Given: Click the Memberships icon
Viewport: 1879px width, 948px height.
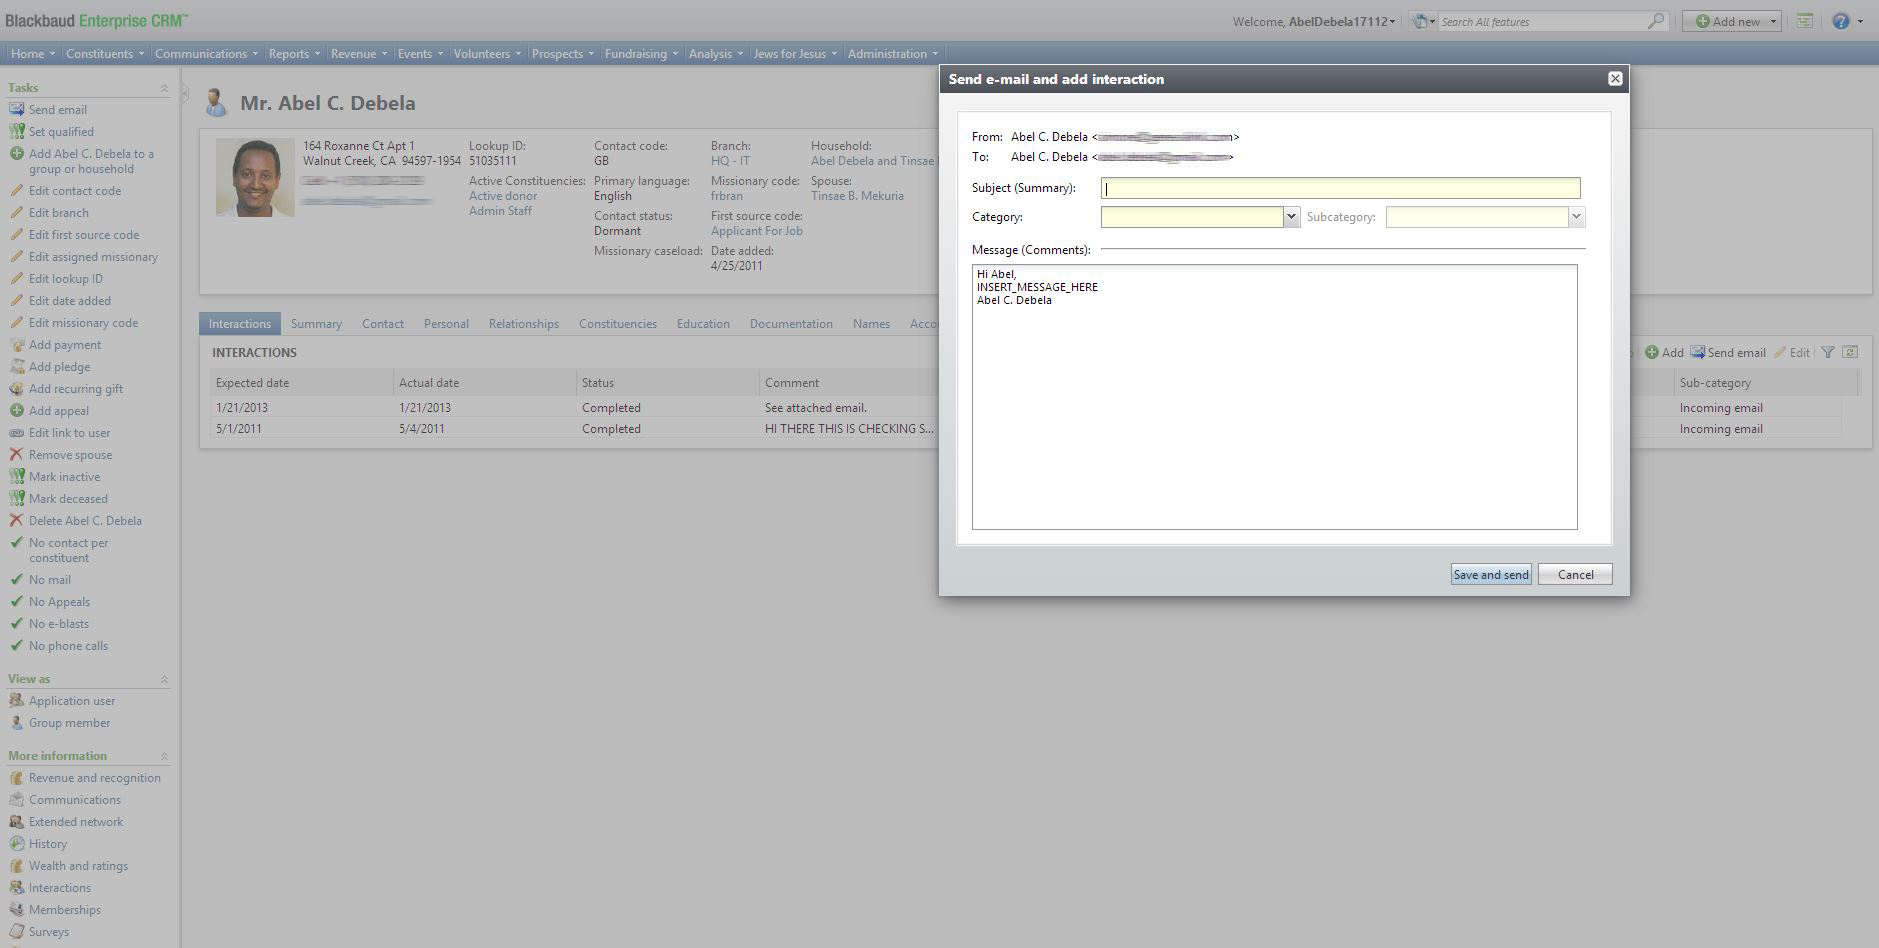Looking at the screenshot, I should pos(16,910).
